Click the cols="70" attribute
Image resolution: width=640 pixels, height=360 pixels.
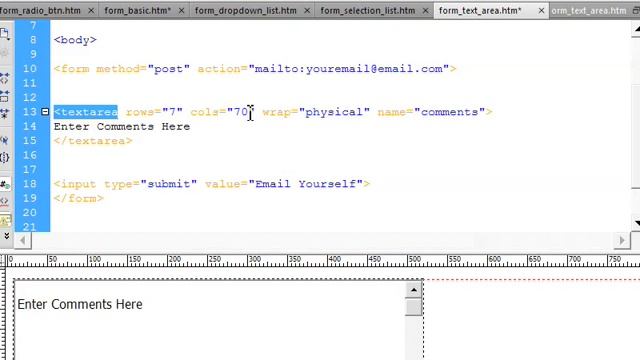tap(222, 112)
